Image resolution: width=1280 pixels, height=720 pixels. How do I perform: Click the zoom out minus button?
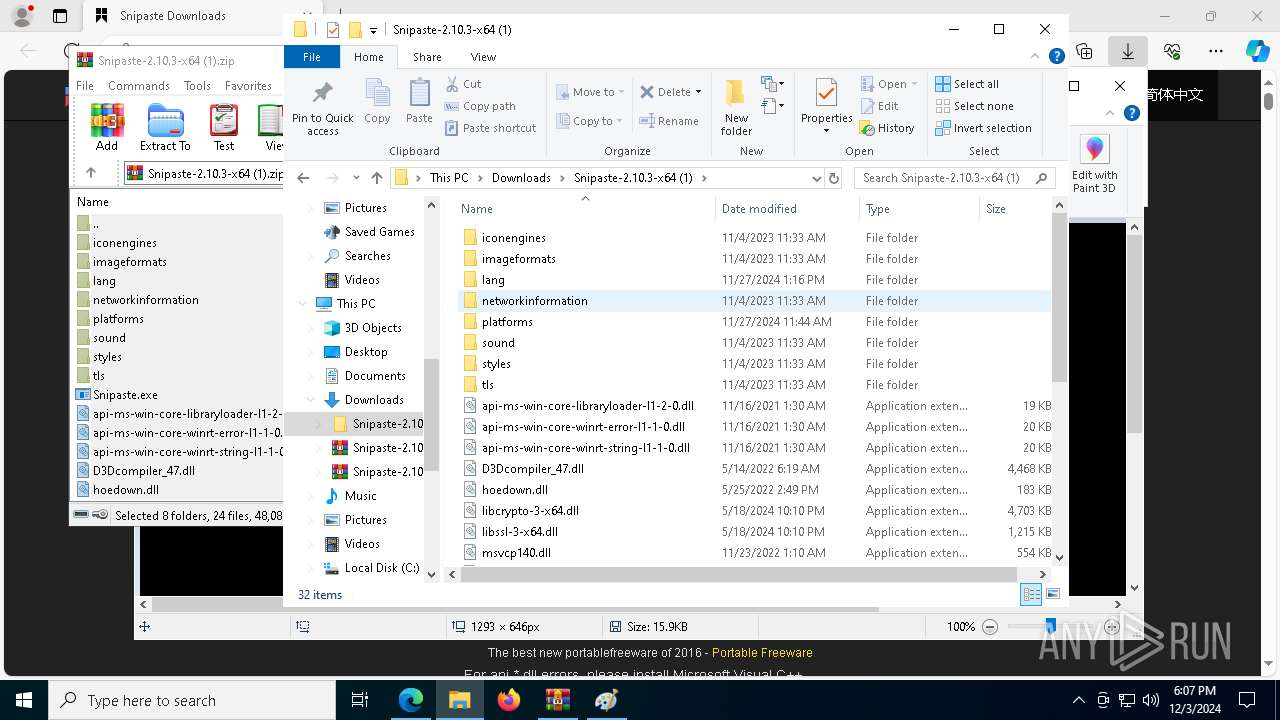[990, 627]
